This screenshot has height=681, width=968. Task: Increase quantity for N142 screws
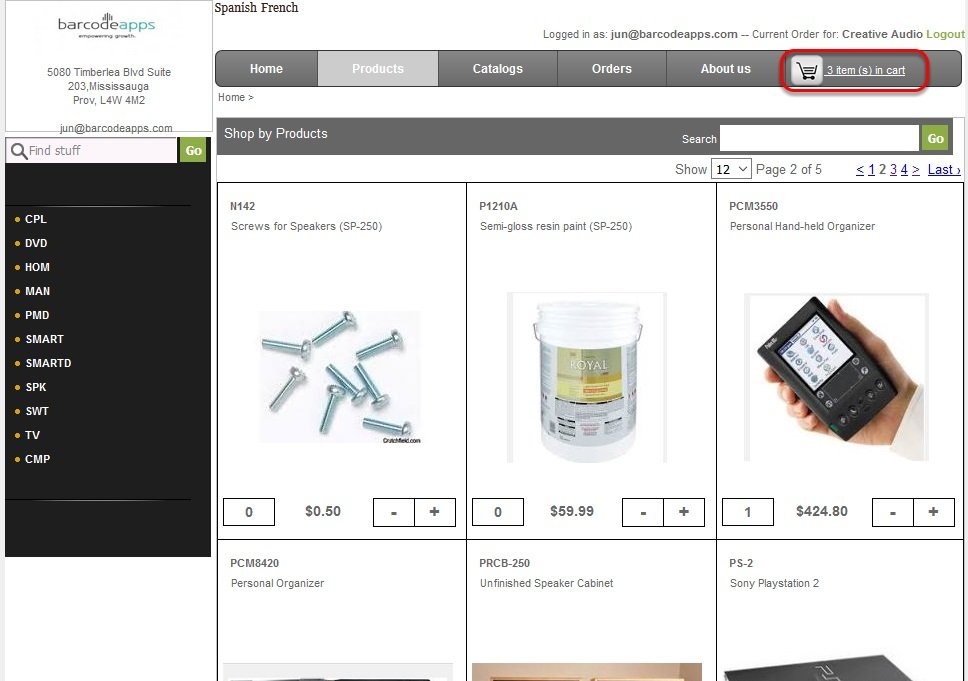coord(435,512)
